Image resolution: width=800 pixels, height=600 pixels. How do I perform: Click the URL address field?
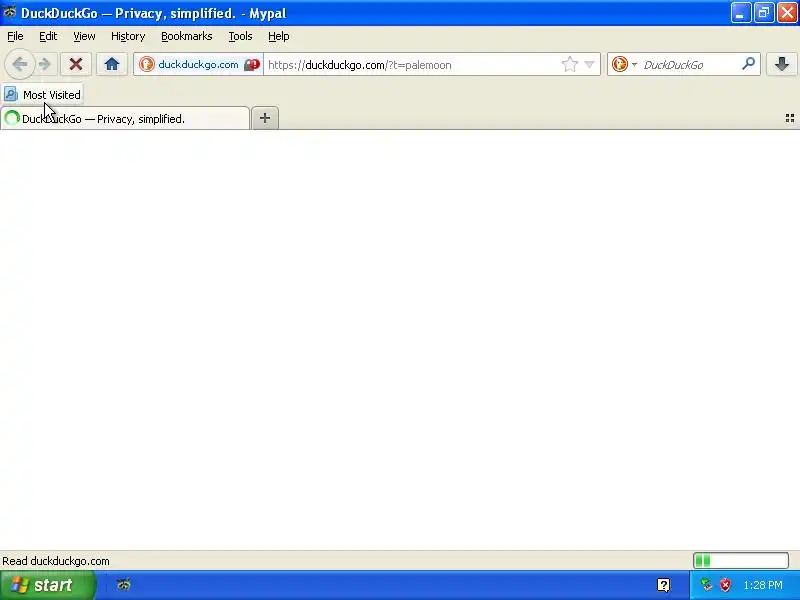(x=411, y=65)
